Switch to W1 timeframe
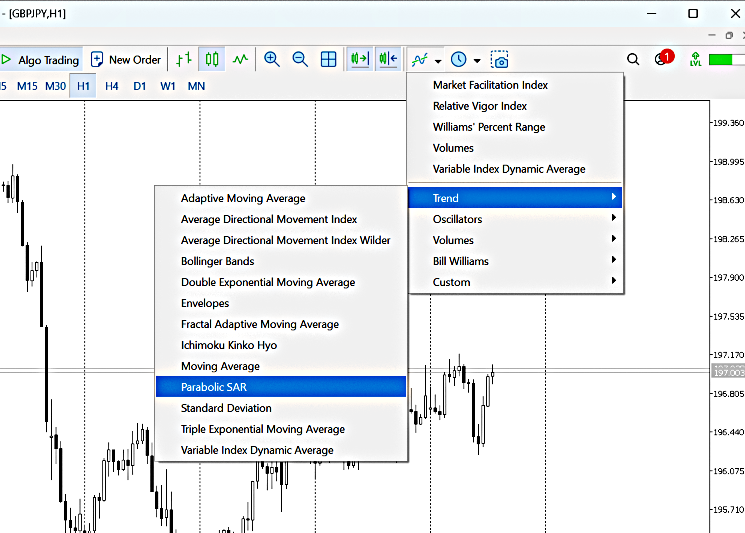The width and height of the screenshot is (745, 533). [x=168, y=86]
